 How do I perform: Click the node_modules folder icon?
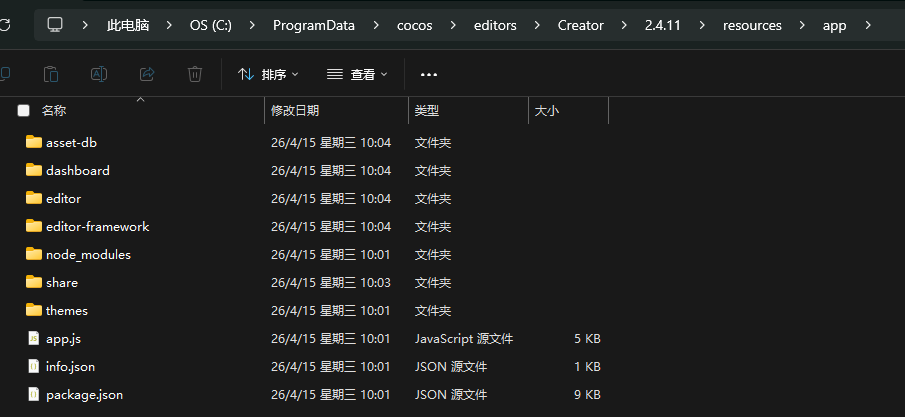tap(34, 254)
